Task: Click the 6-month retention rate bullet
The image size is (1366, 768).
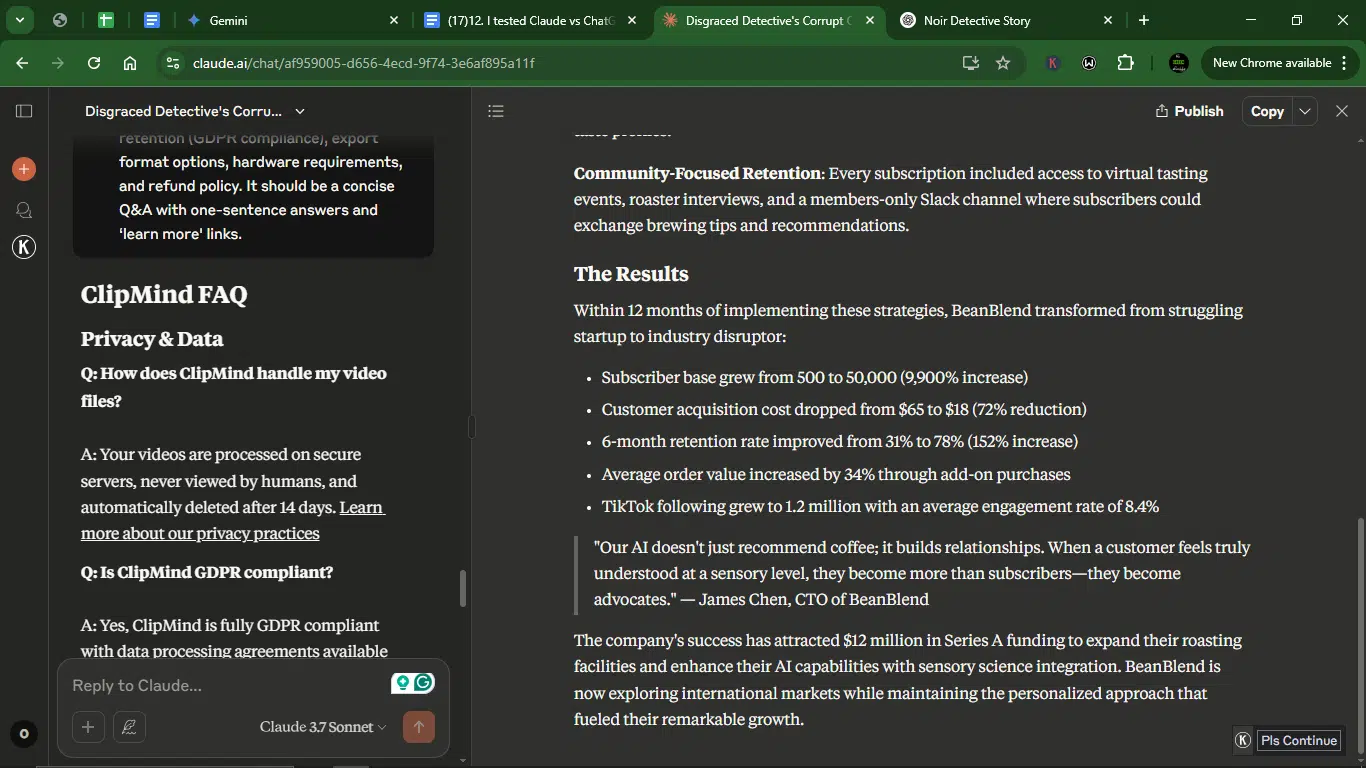Action: click(840, 441)
